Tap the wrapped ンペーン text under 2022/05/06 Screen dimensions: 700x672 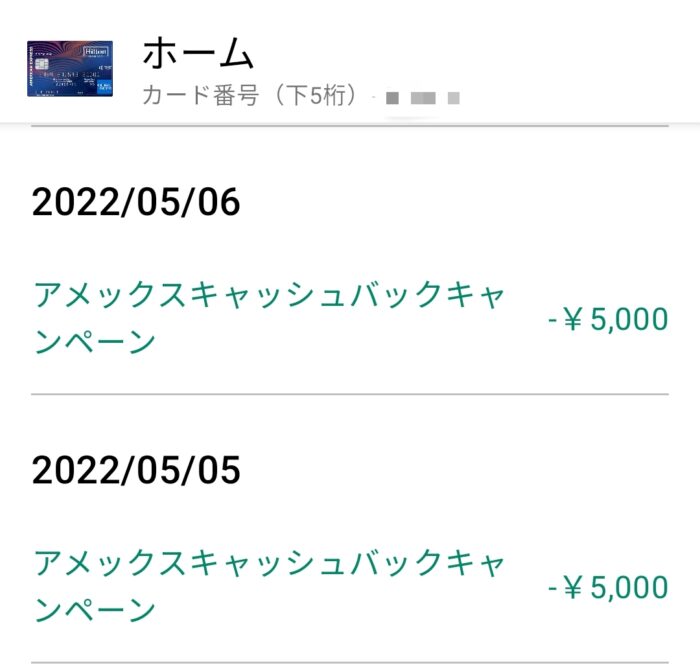point(95,342)
